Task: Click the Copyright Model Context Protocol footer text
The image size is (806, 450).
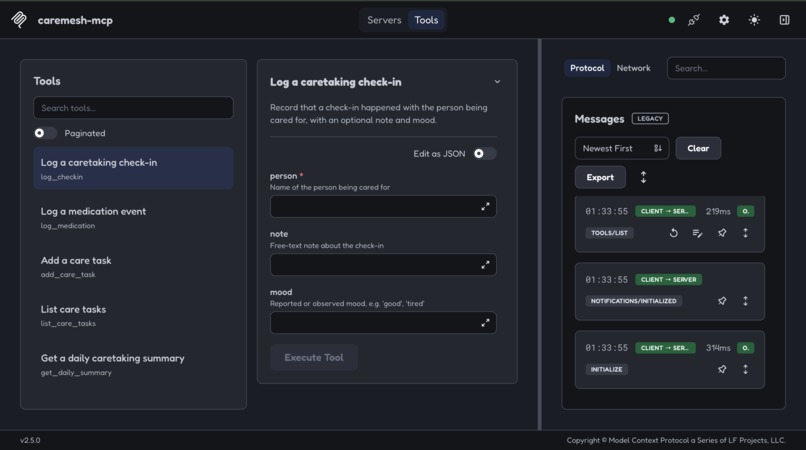Action: tap(676, 440)
